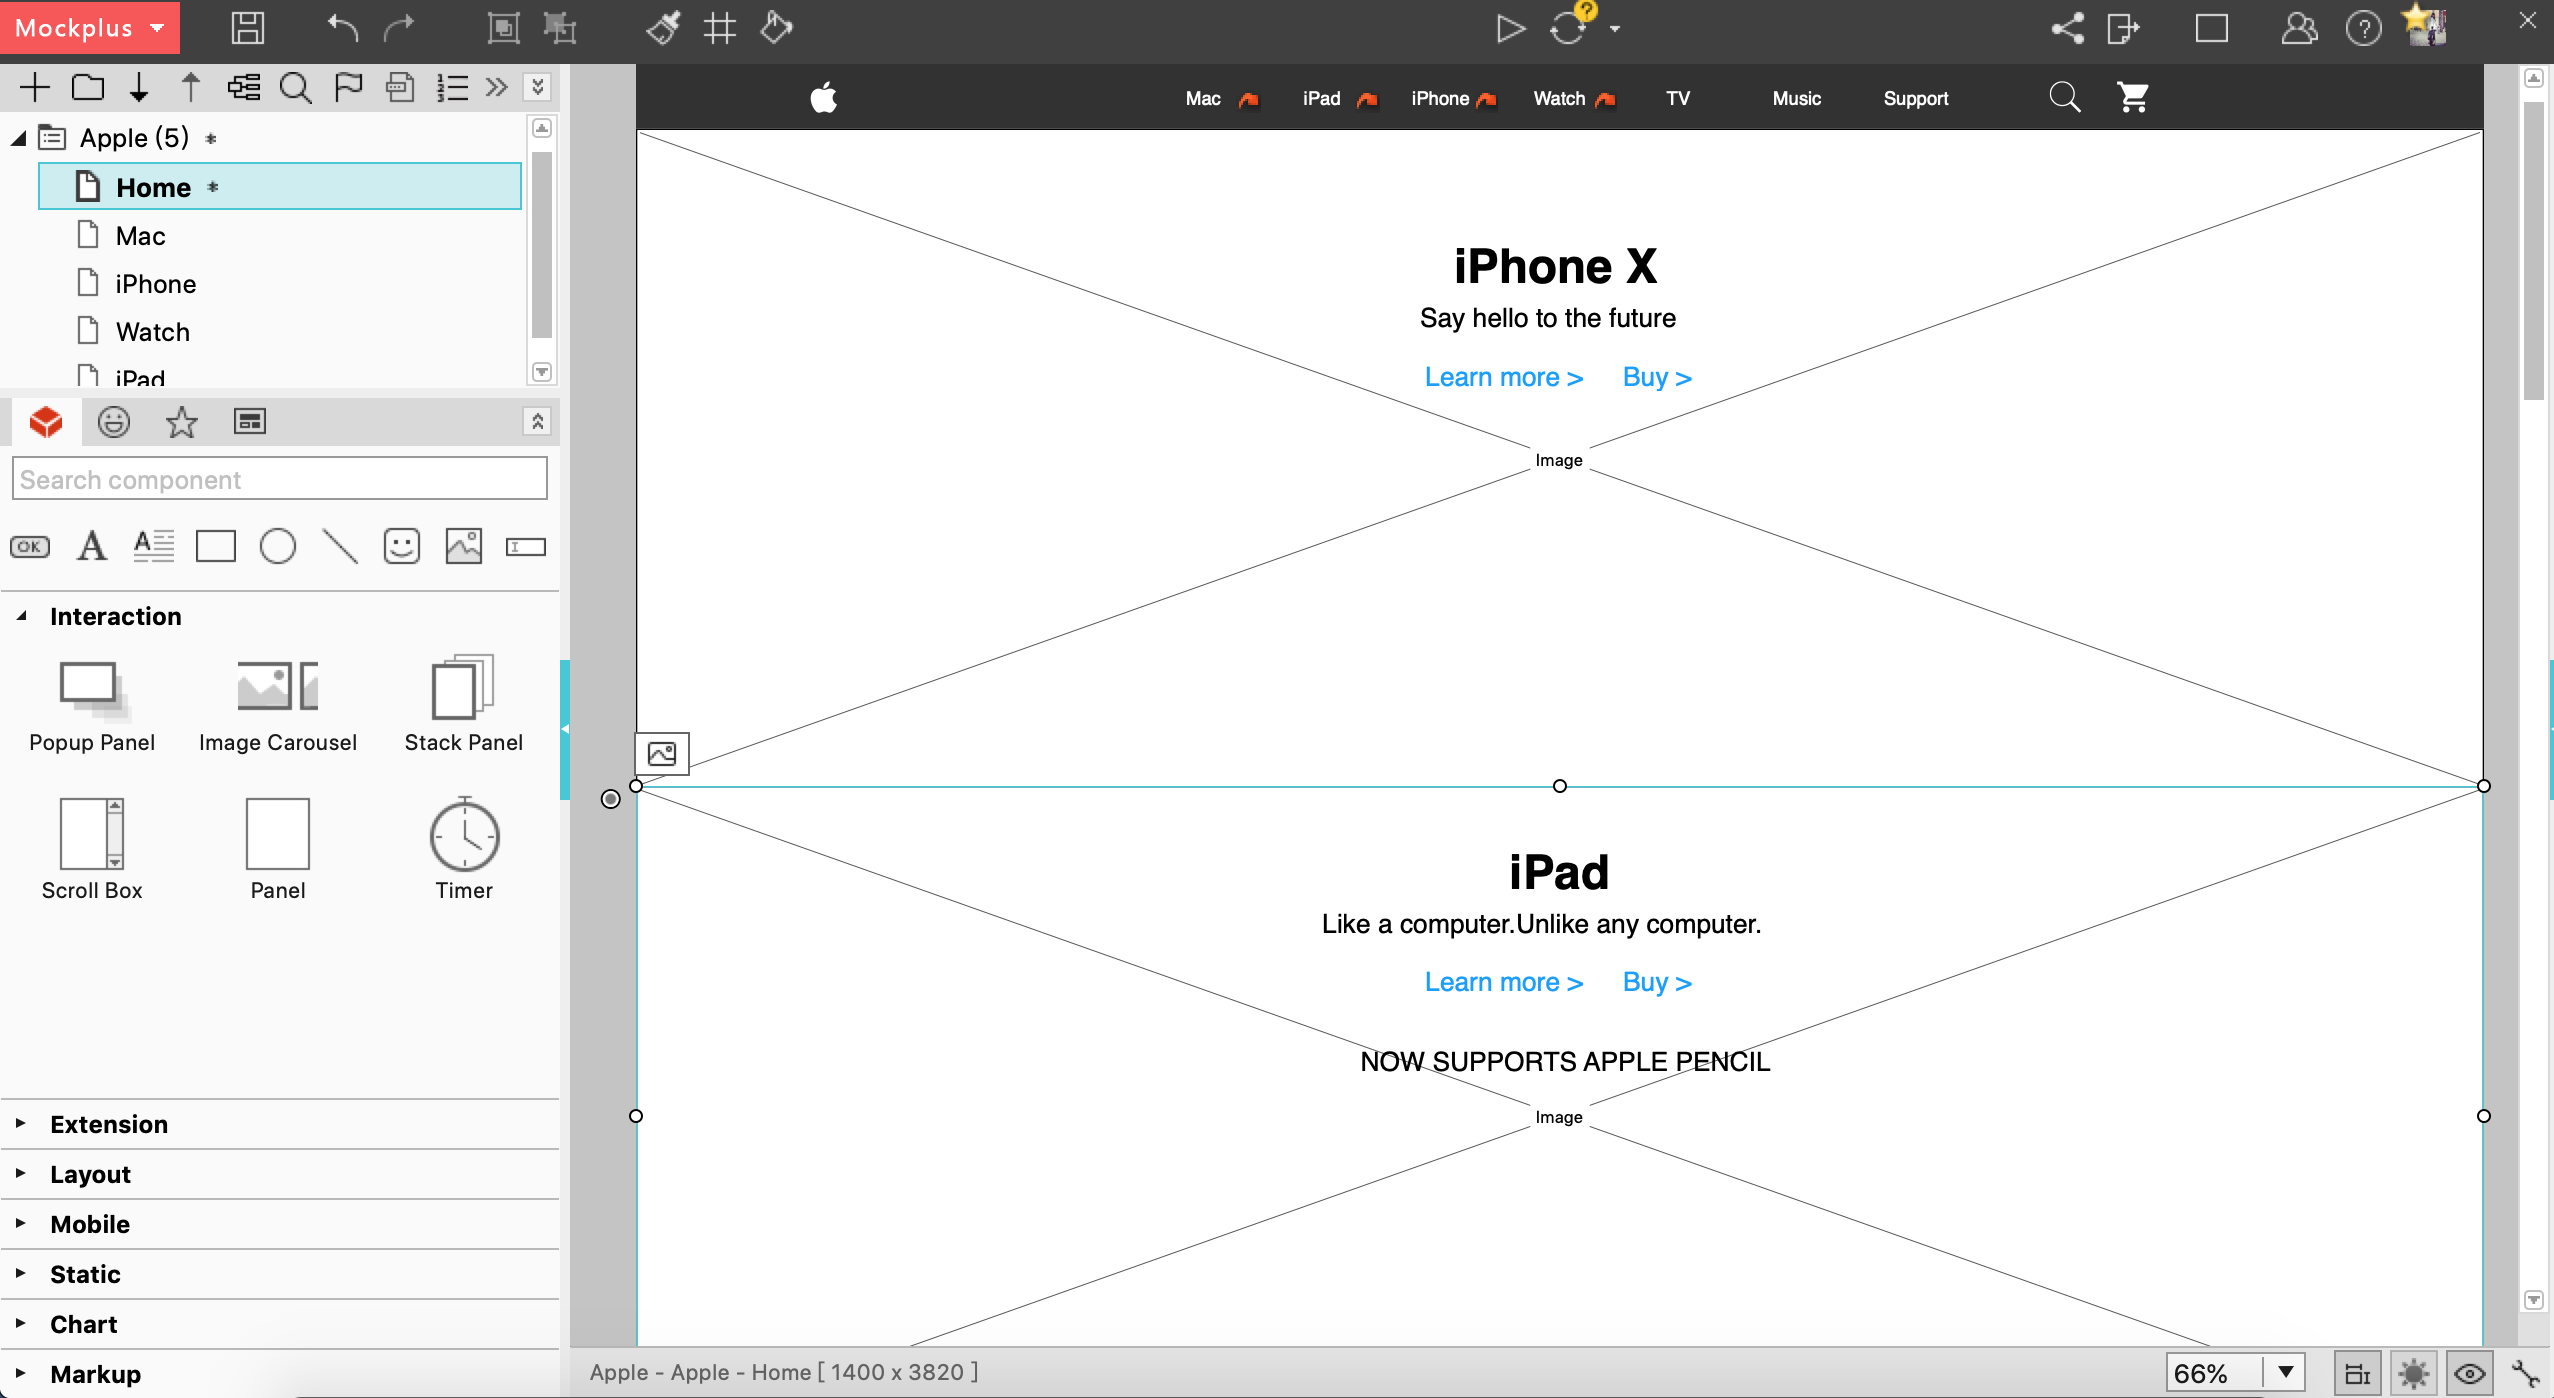Open the zoom percentage dropdown
Viewport: 2554px width, 1398px height.
pyautogui.click(x=2285, y=1372)
